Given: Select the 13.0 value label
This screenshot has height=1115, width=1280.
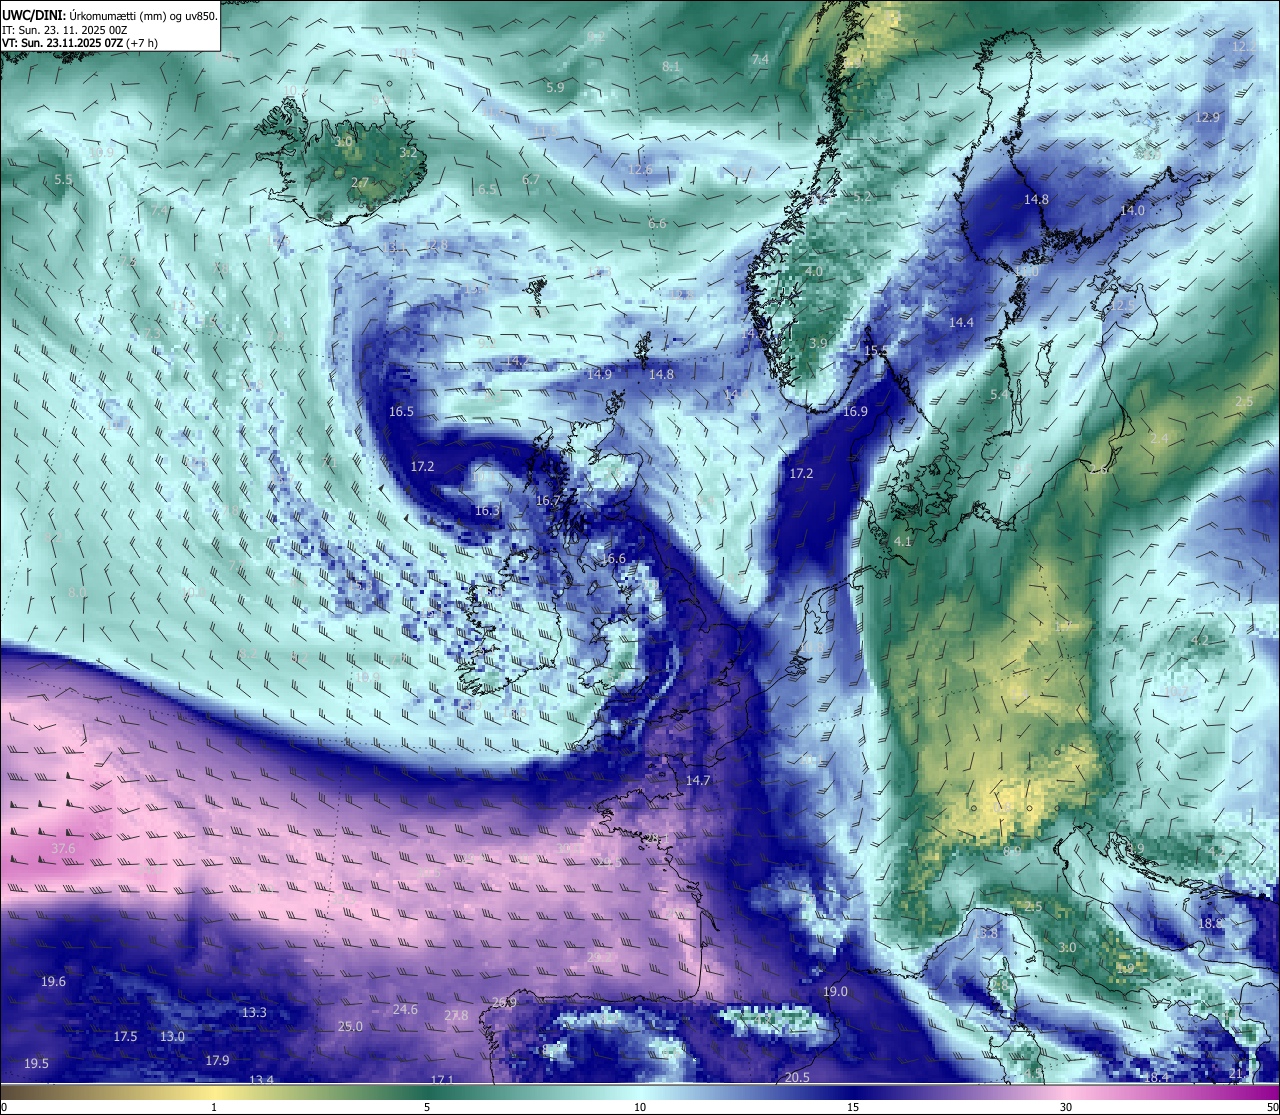Looking at the screenshot, I should tap(172, 1037).
